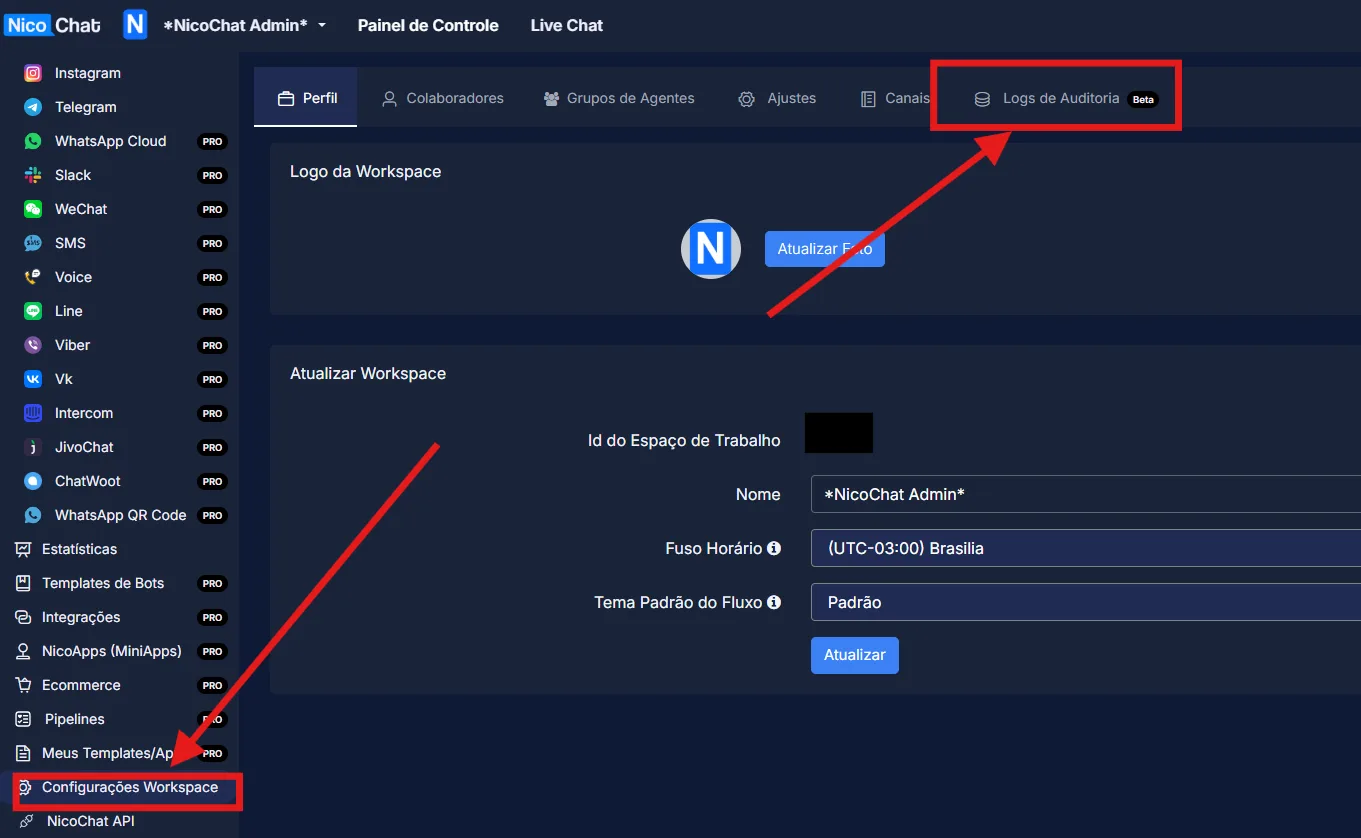Open the Voice channel icon
1361x838 pixels.
tap(33, 277)
